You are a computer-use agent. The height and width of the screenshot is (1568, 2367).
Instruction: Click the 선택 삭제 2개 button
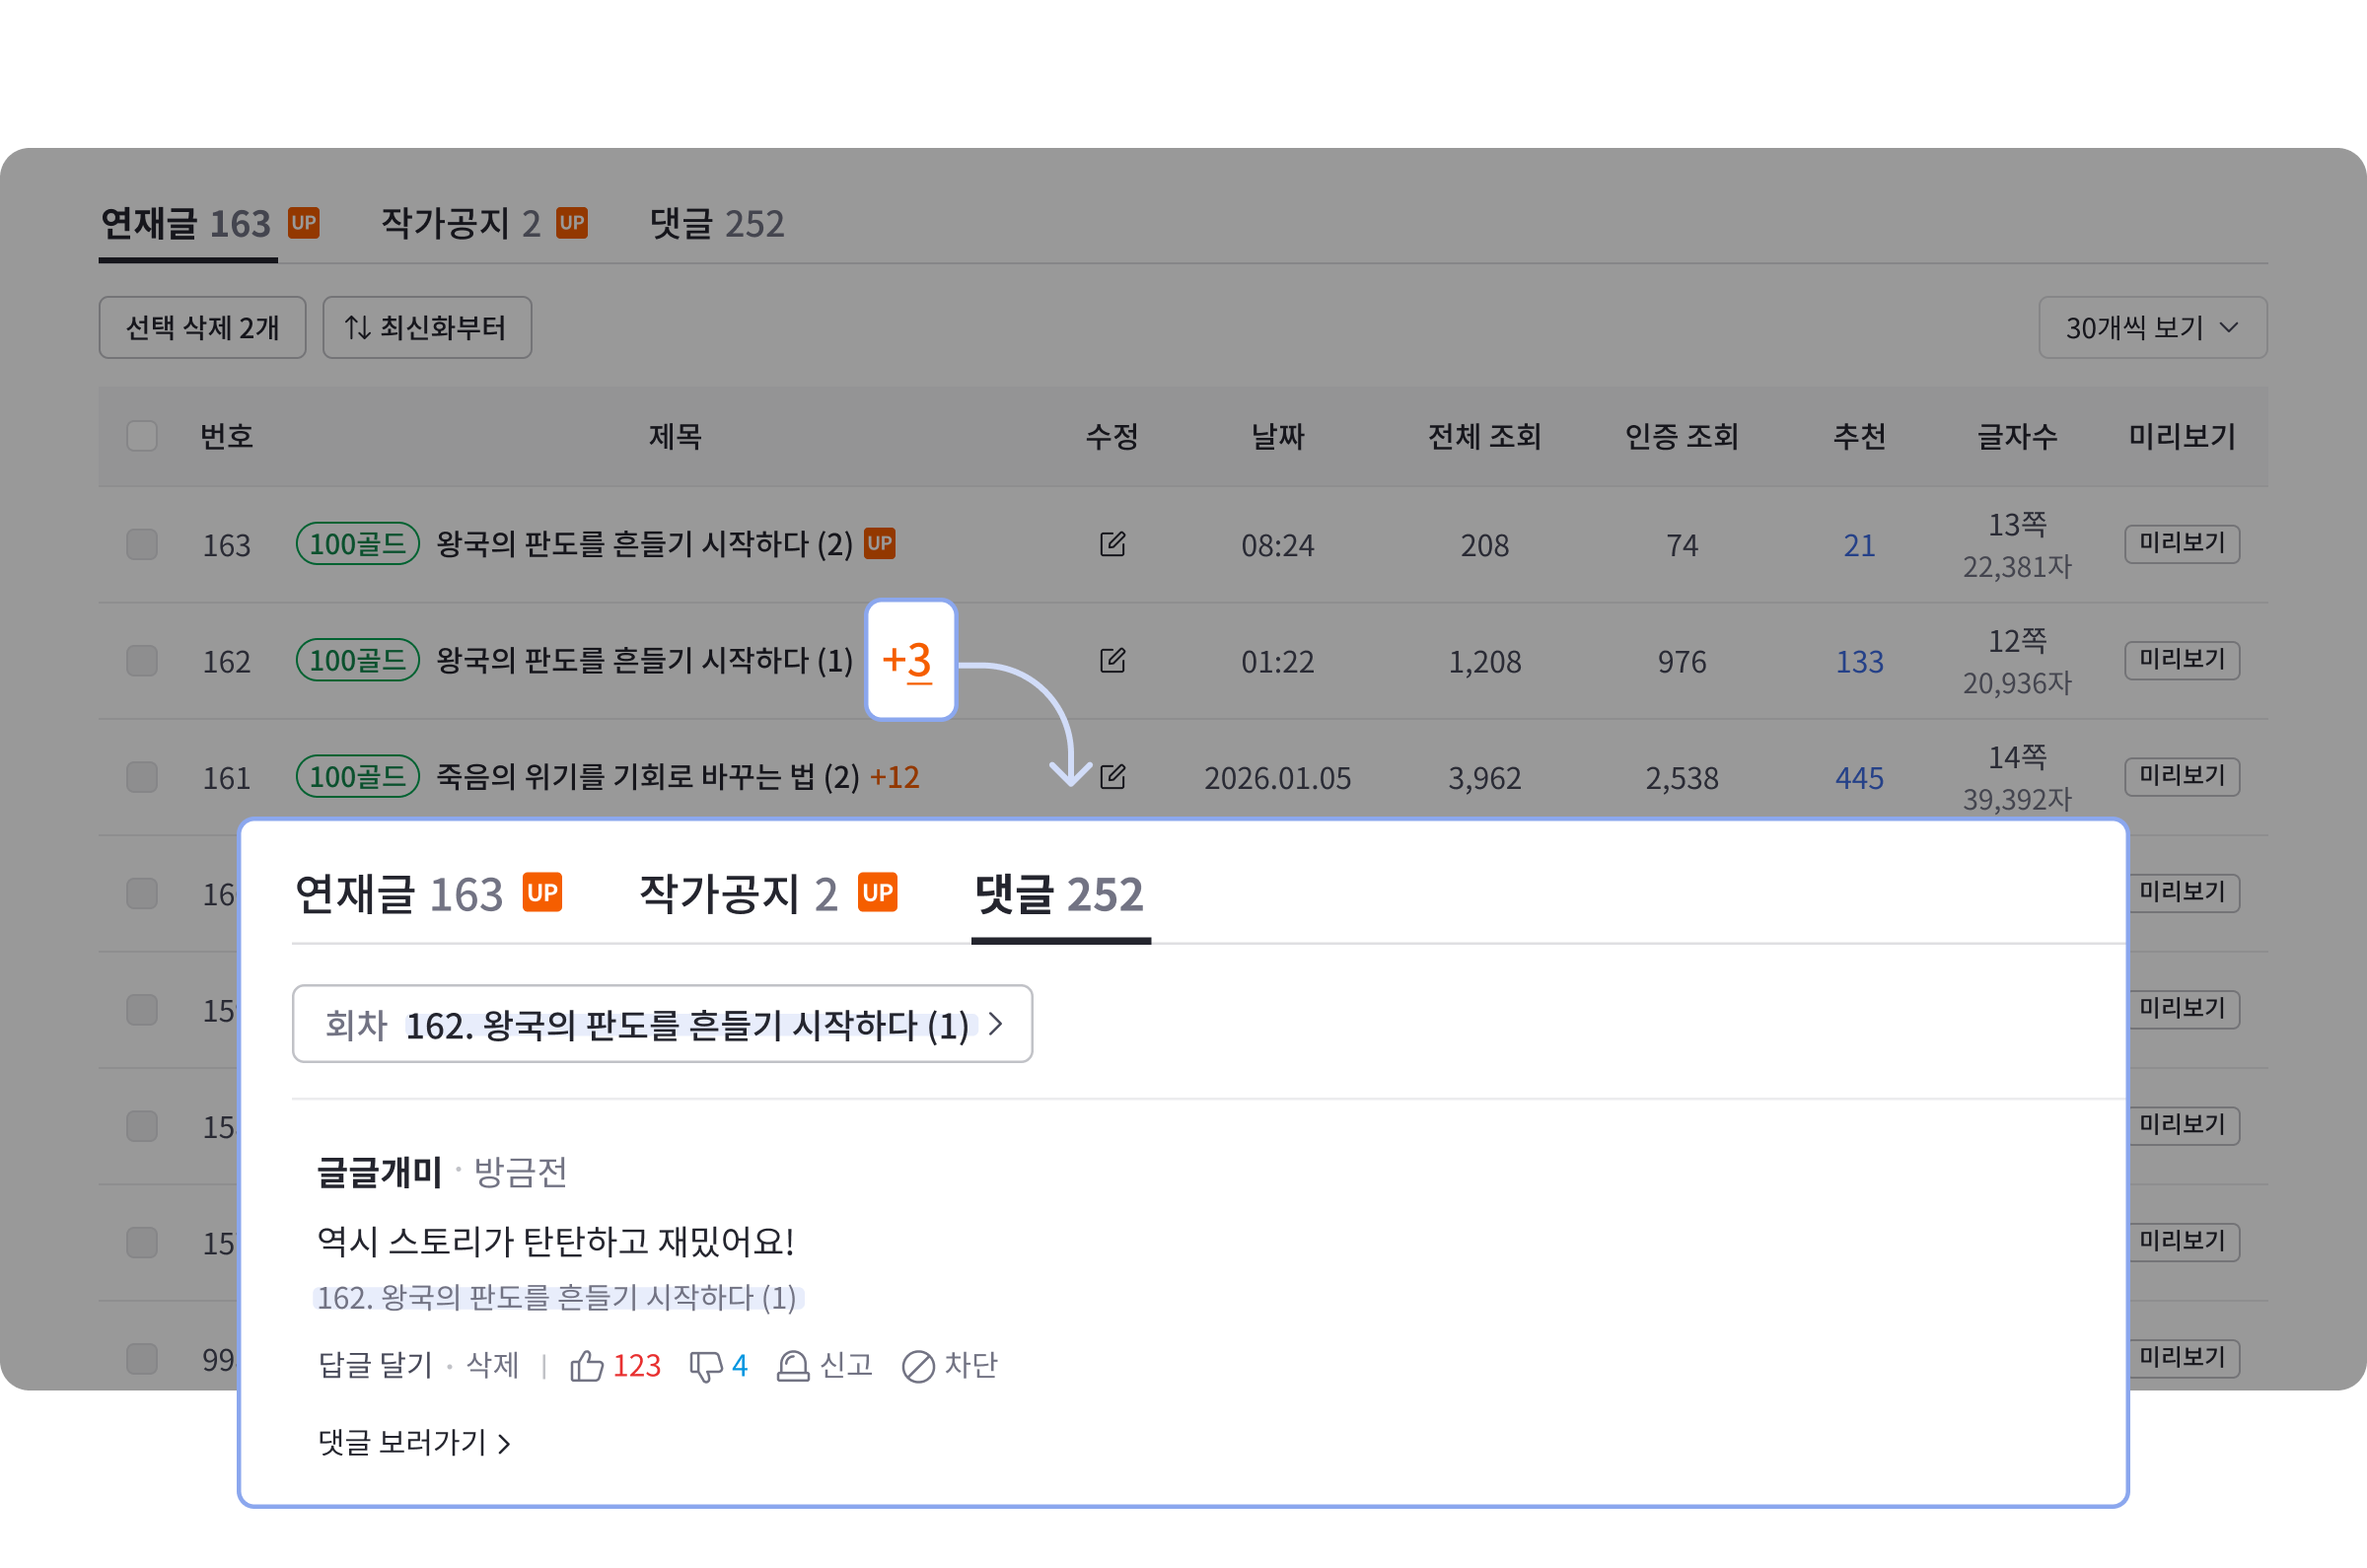click(202, 327)
